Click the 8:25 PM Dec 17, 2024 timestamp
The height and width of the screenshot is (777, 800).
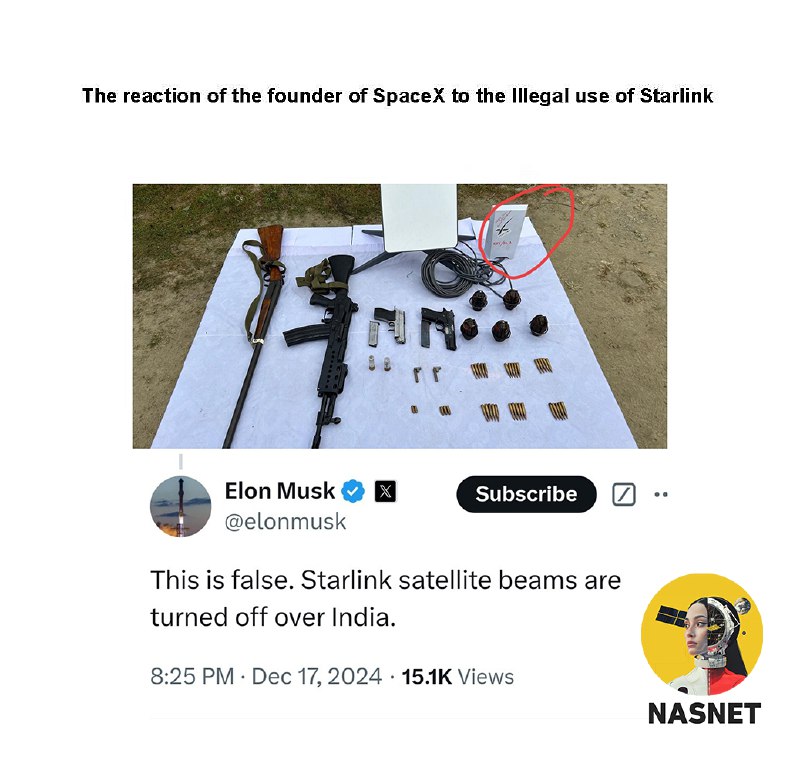coord(266,677)
